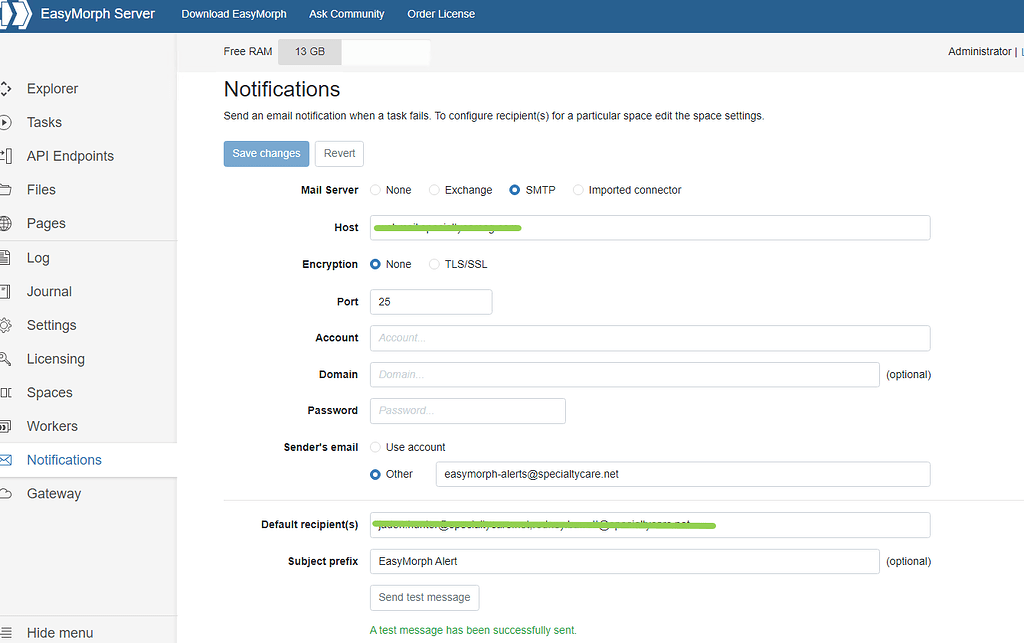Browse the Files section
The width and height of the screenshot is (1024, 643).
click(41, 189)
